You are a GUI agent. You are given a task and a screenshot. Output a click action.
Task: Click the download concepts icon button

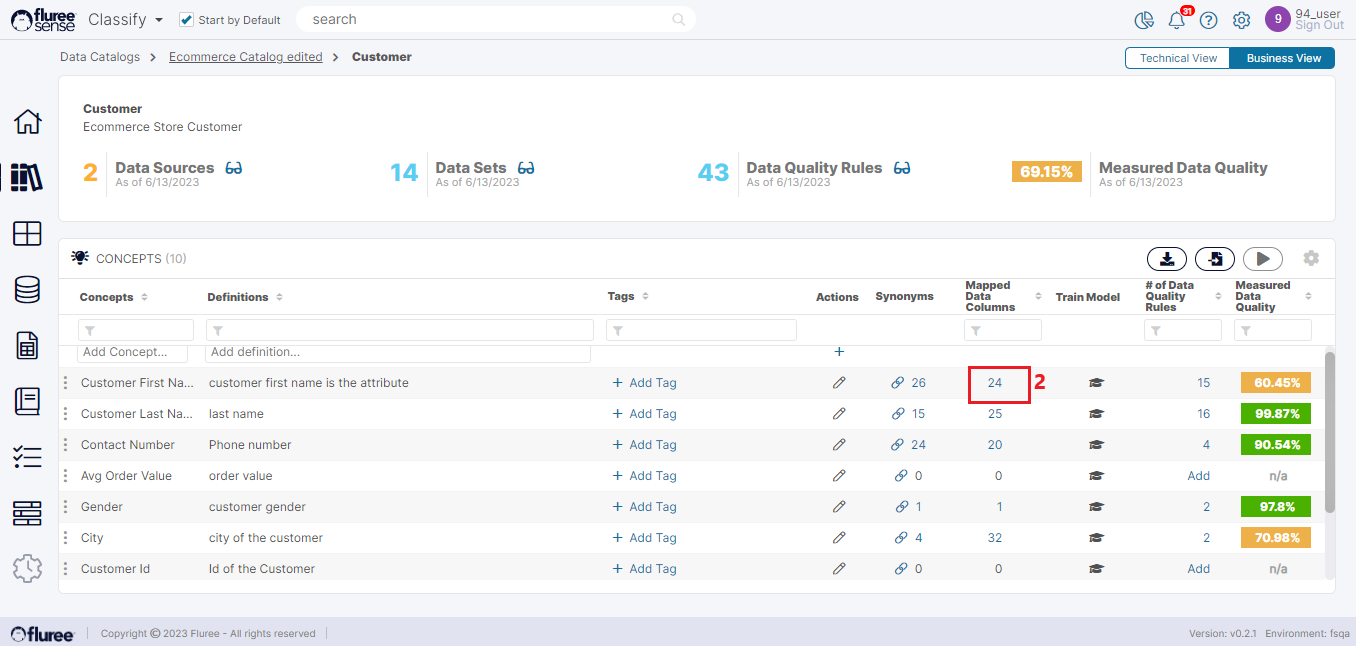pyautogui.click(x=1166, y=259)
